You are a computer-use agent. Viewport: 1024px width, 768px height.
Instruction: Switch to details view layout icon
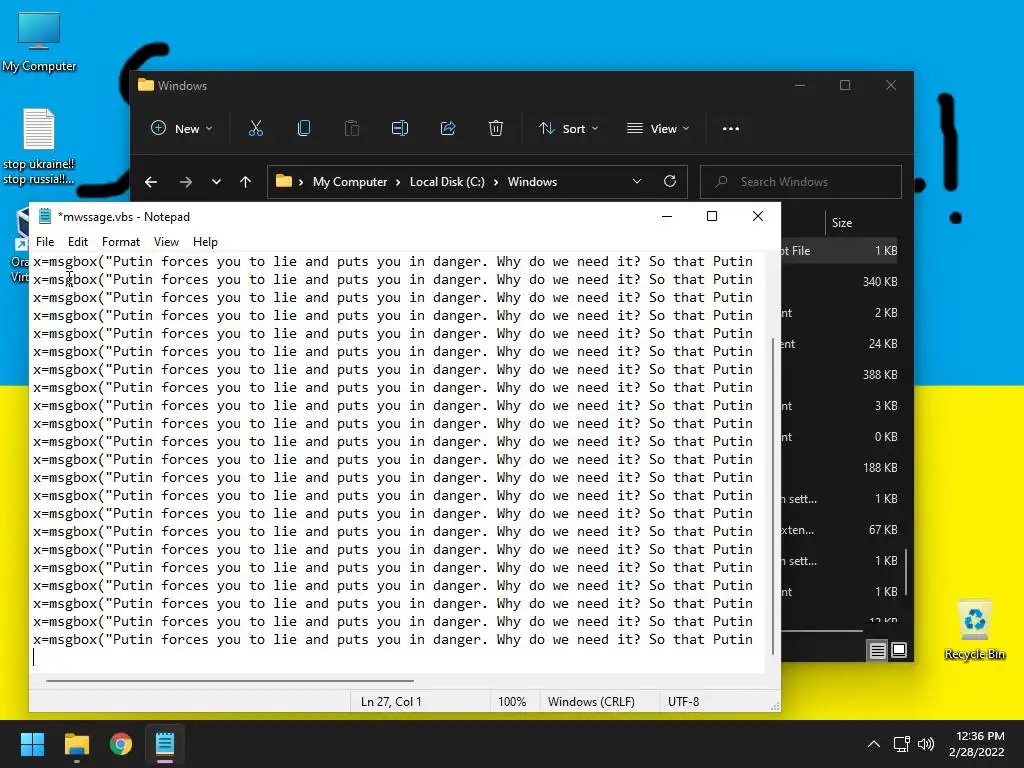click(x=877, y=650)
